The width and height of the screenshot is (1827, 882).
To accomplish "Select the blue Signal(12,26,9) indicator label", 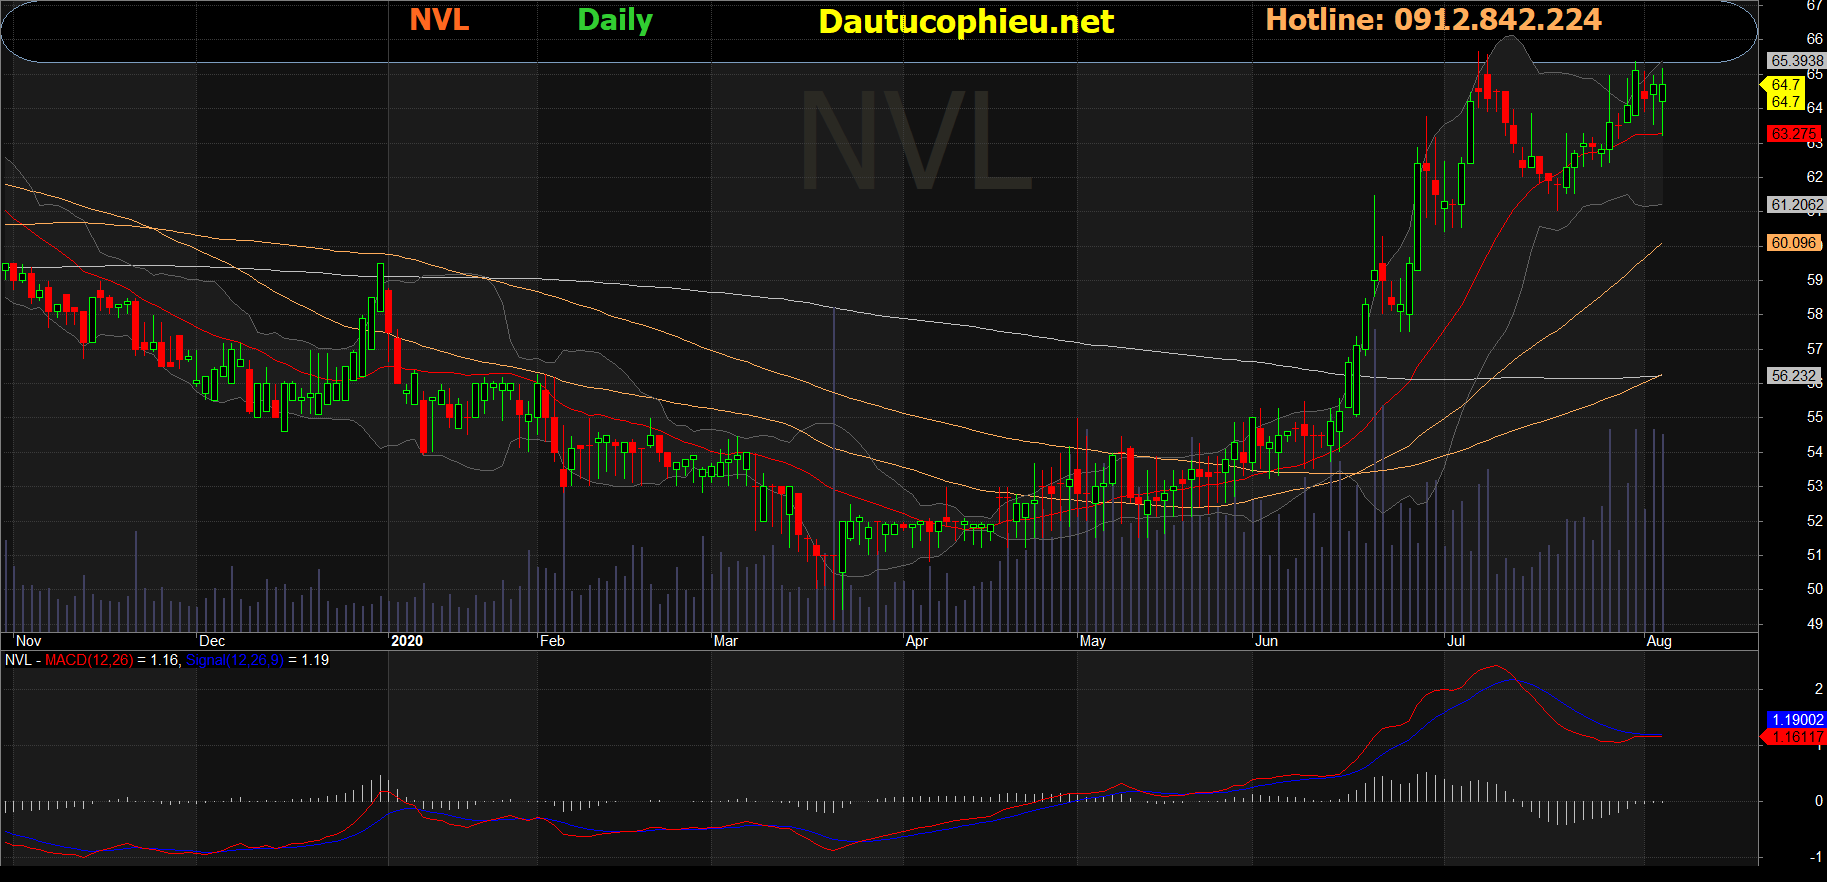I will pos(235,660).
